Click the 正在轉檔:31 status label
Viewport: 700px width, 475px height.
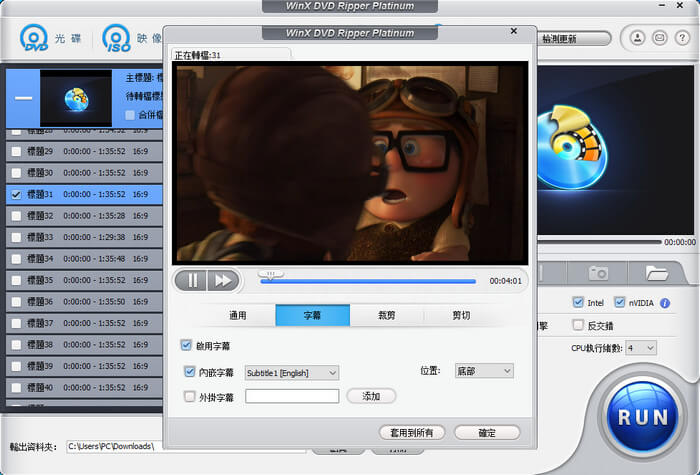[x=197, y=55]
